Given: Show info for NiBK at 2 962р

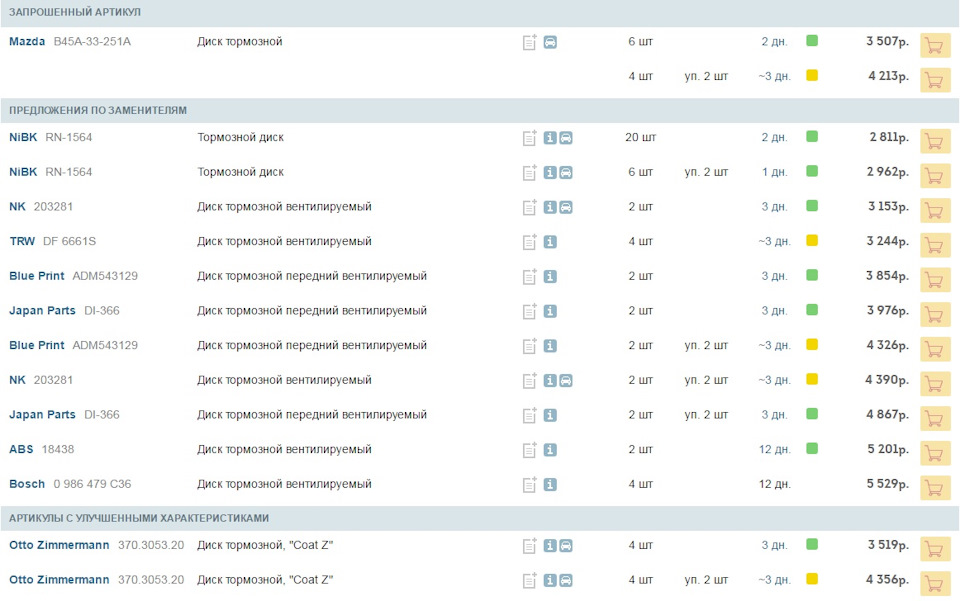Looking at the screenshot, I should (x=550, y=173).
